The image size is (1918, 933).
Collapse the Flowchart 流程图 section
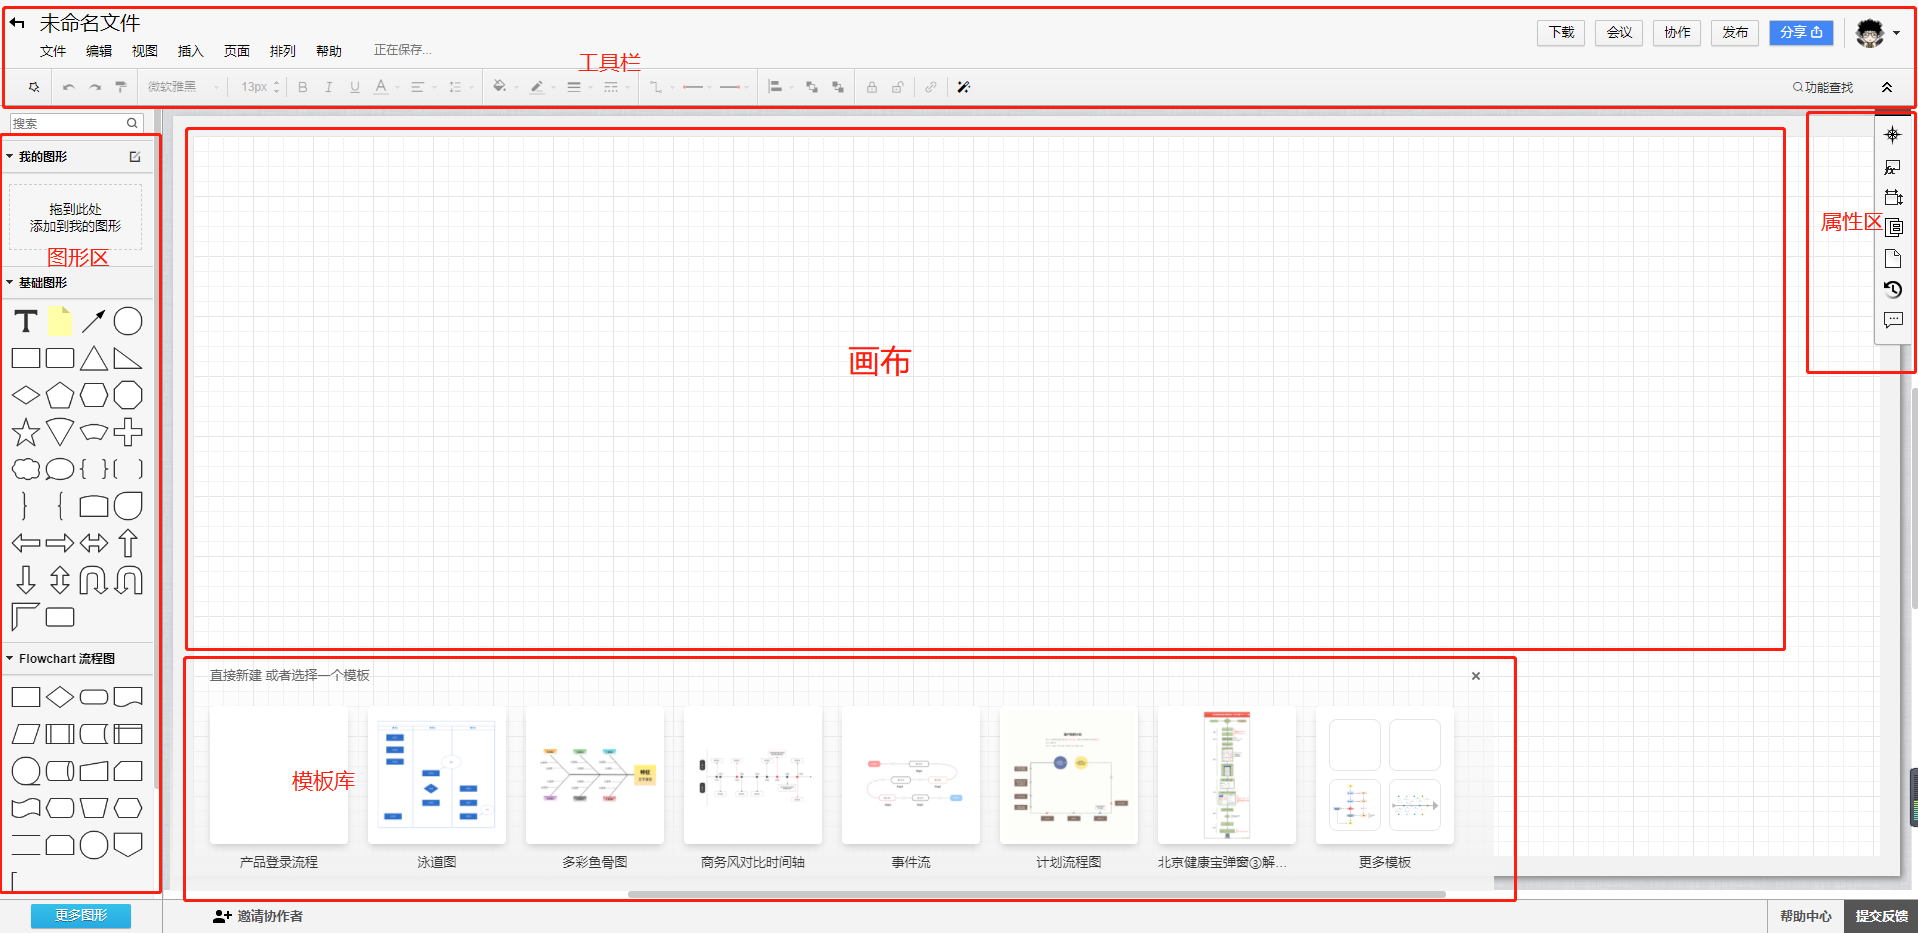[x=10, y=659]
